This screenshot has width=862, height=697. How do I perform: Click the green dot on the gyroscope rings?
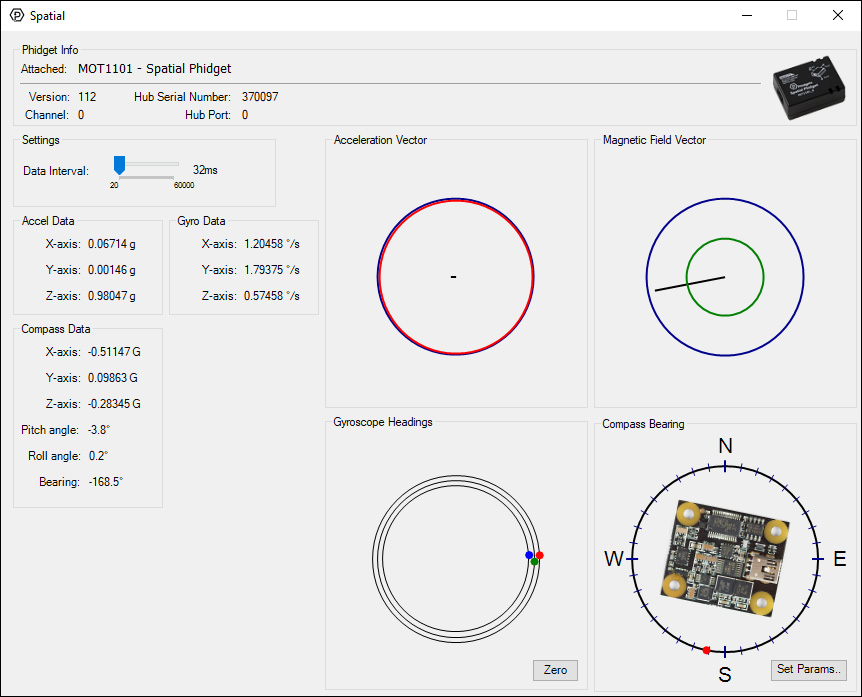coord(534,561)
